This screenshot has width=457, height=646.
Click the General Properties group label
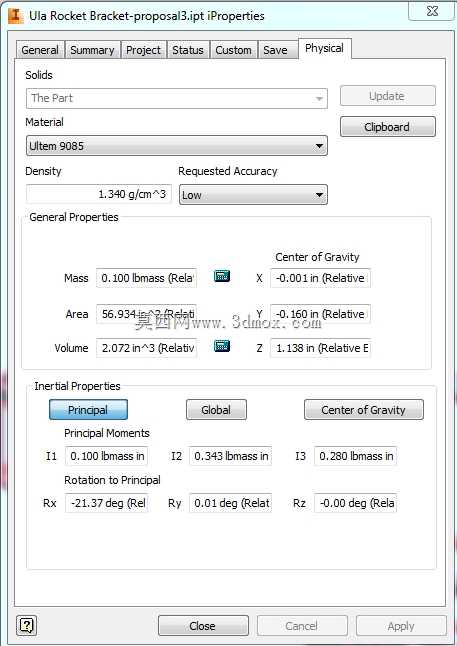[74, 217]
